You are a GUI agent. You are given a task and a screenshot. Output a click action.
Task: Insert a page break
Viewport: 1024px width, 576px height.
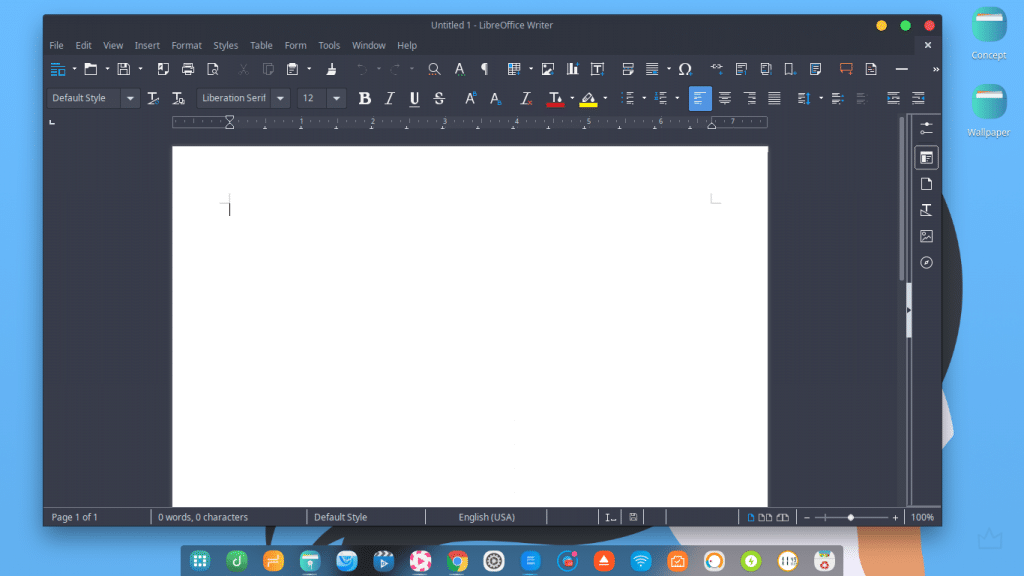coord(628,69)
